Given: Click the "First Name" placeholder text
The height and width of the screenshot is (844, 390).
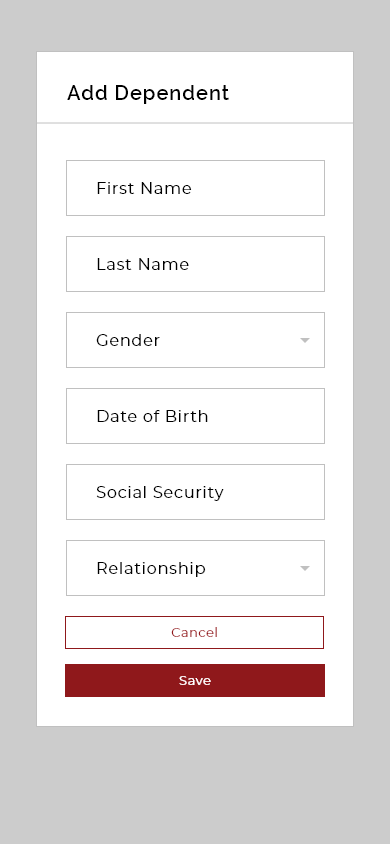Looking at the screenshot, I should coord(144,188).
